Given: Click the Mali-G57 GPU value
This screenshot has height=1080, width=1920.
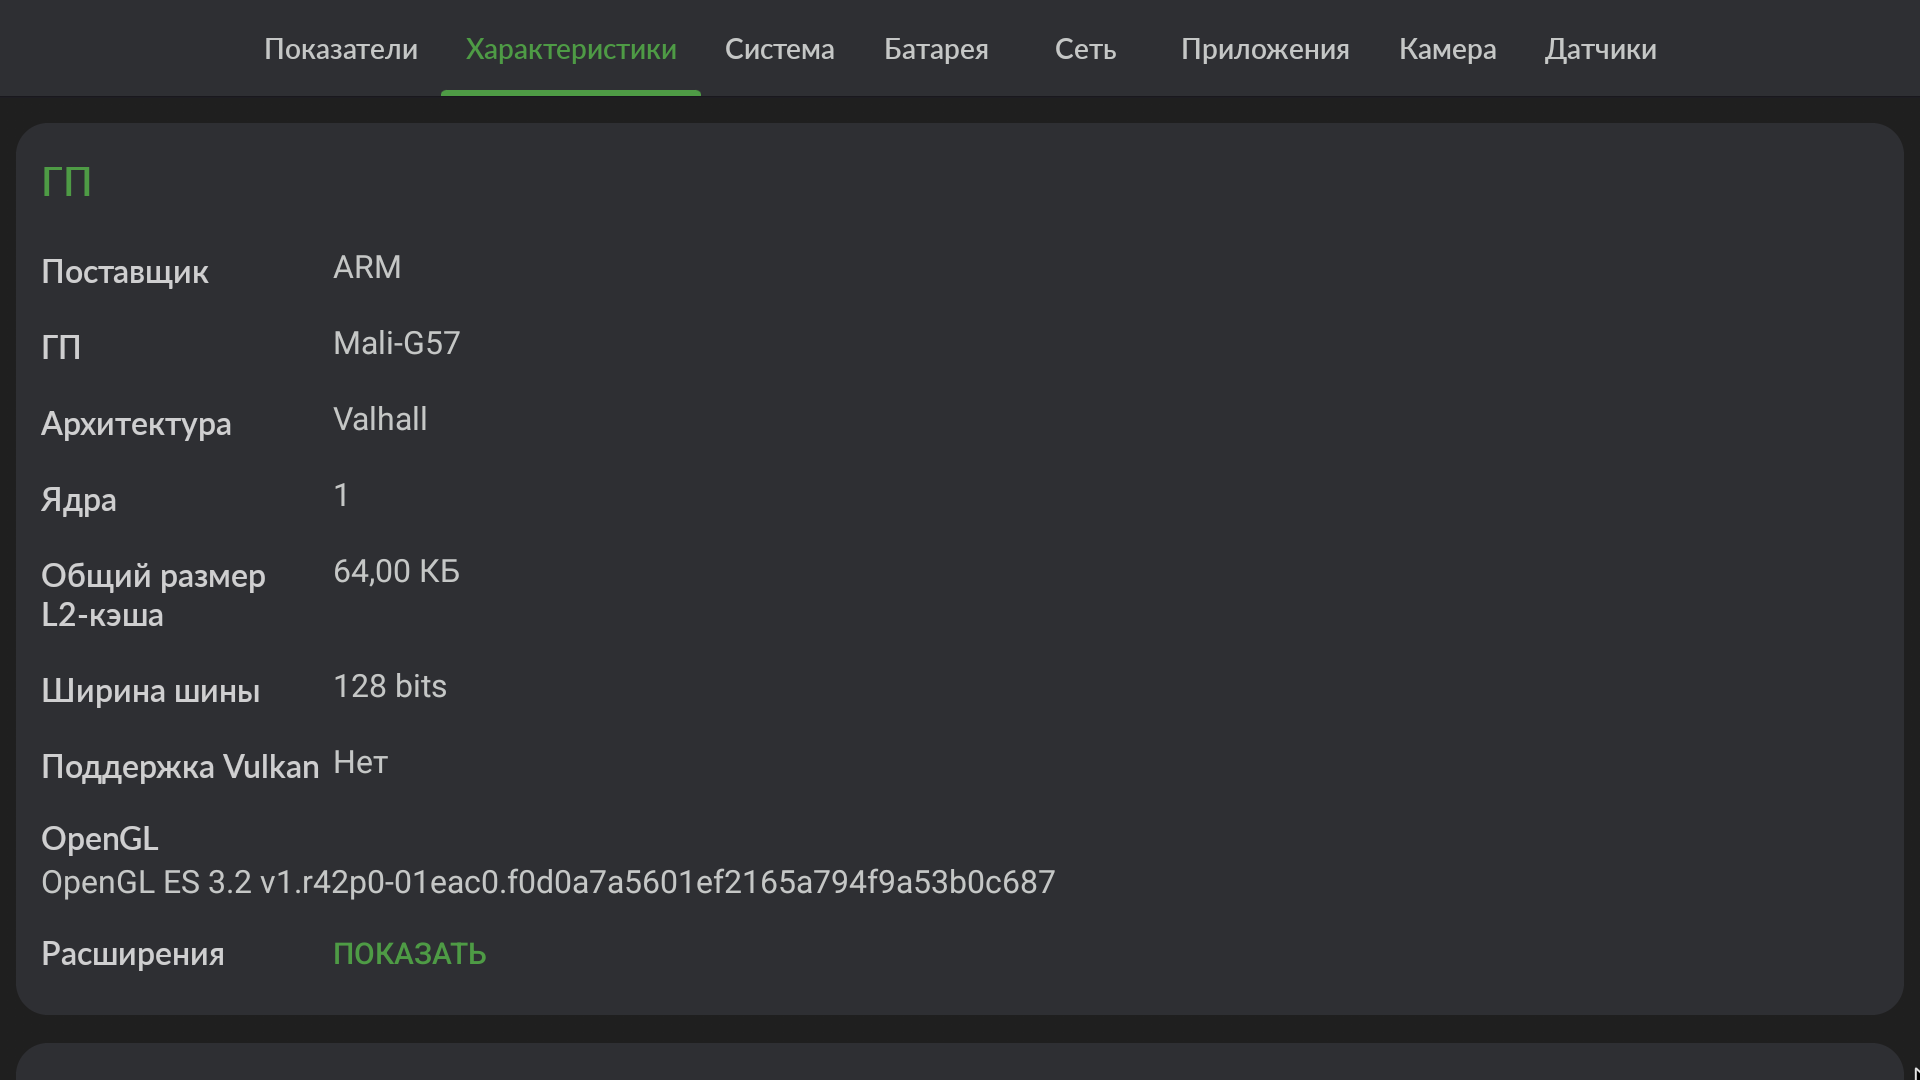Looking at the screenshot, I should (x=396, y=343).
